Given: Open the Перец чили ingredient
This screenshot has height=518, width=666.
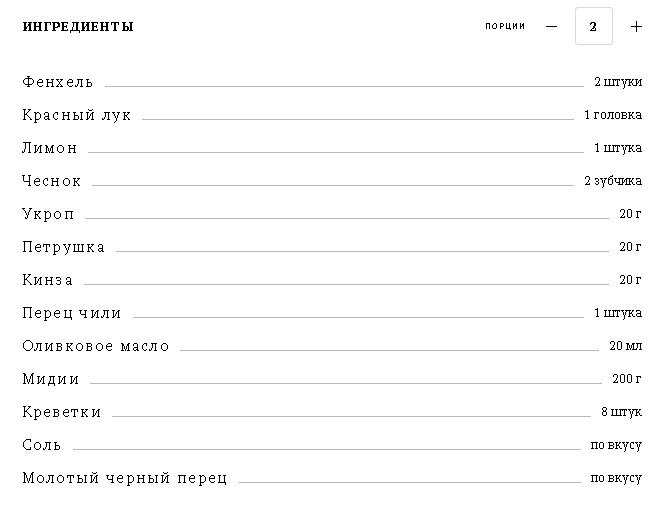Looking at the screenshot, I should 72,313.
